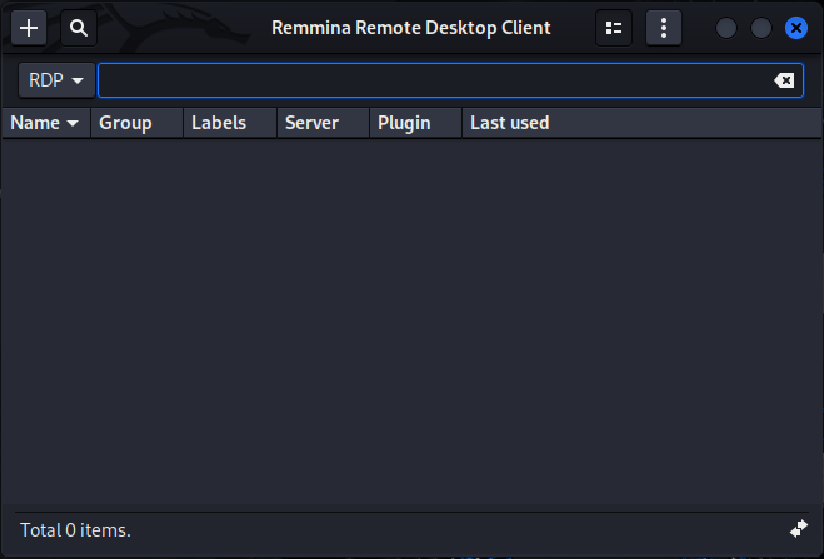The height and width of the screenshot is (559, 824).
Task: Click the 'Total 0 items.' status text
Action: pos(75,530)
